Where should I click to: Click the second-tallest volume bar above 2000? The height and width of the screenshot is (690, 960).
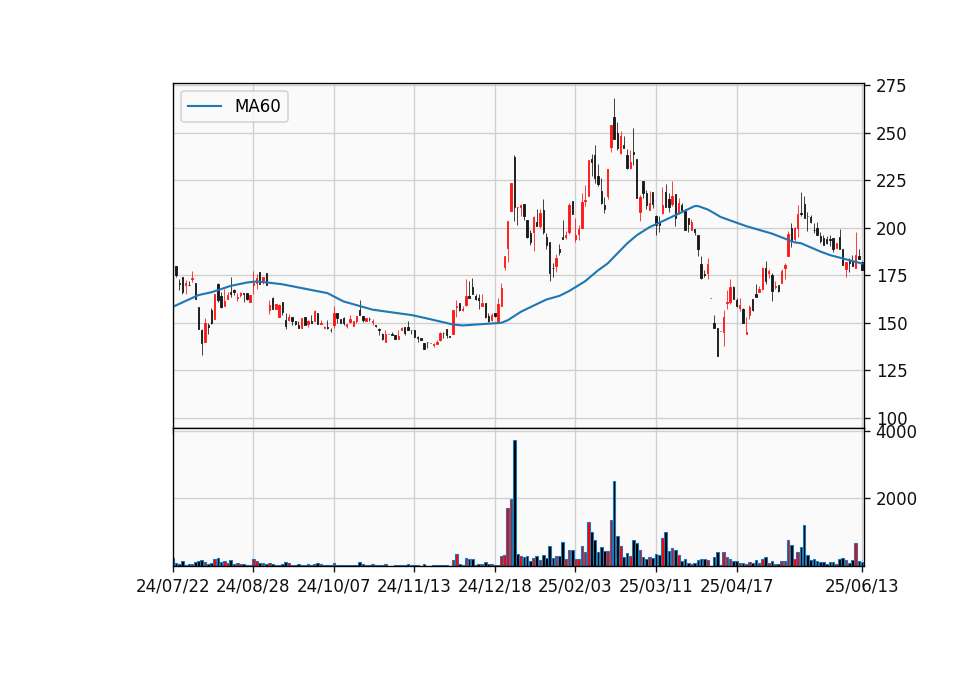pyautogui.click(x=614, y=523)
